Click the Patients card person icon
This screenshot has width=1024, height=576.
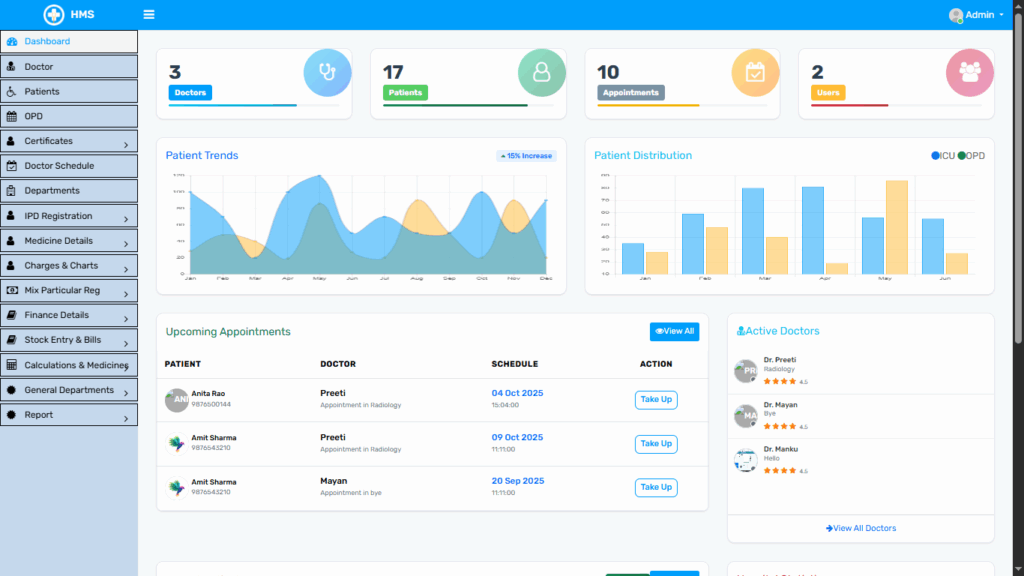(541, 73)
